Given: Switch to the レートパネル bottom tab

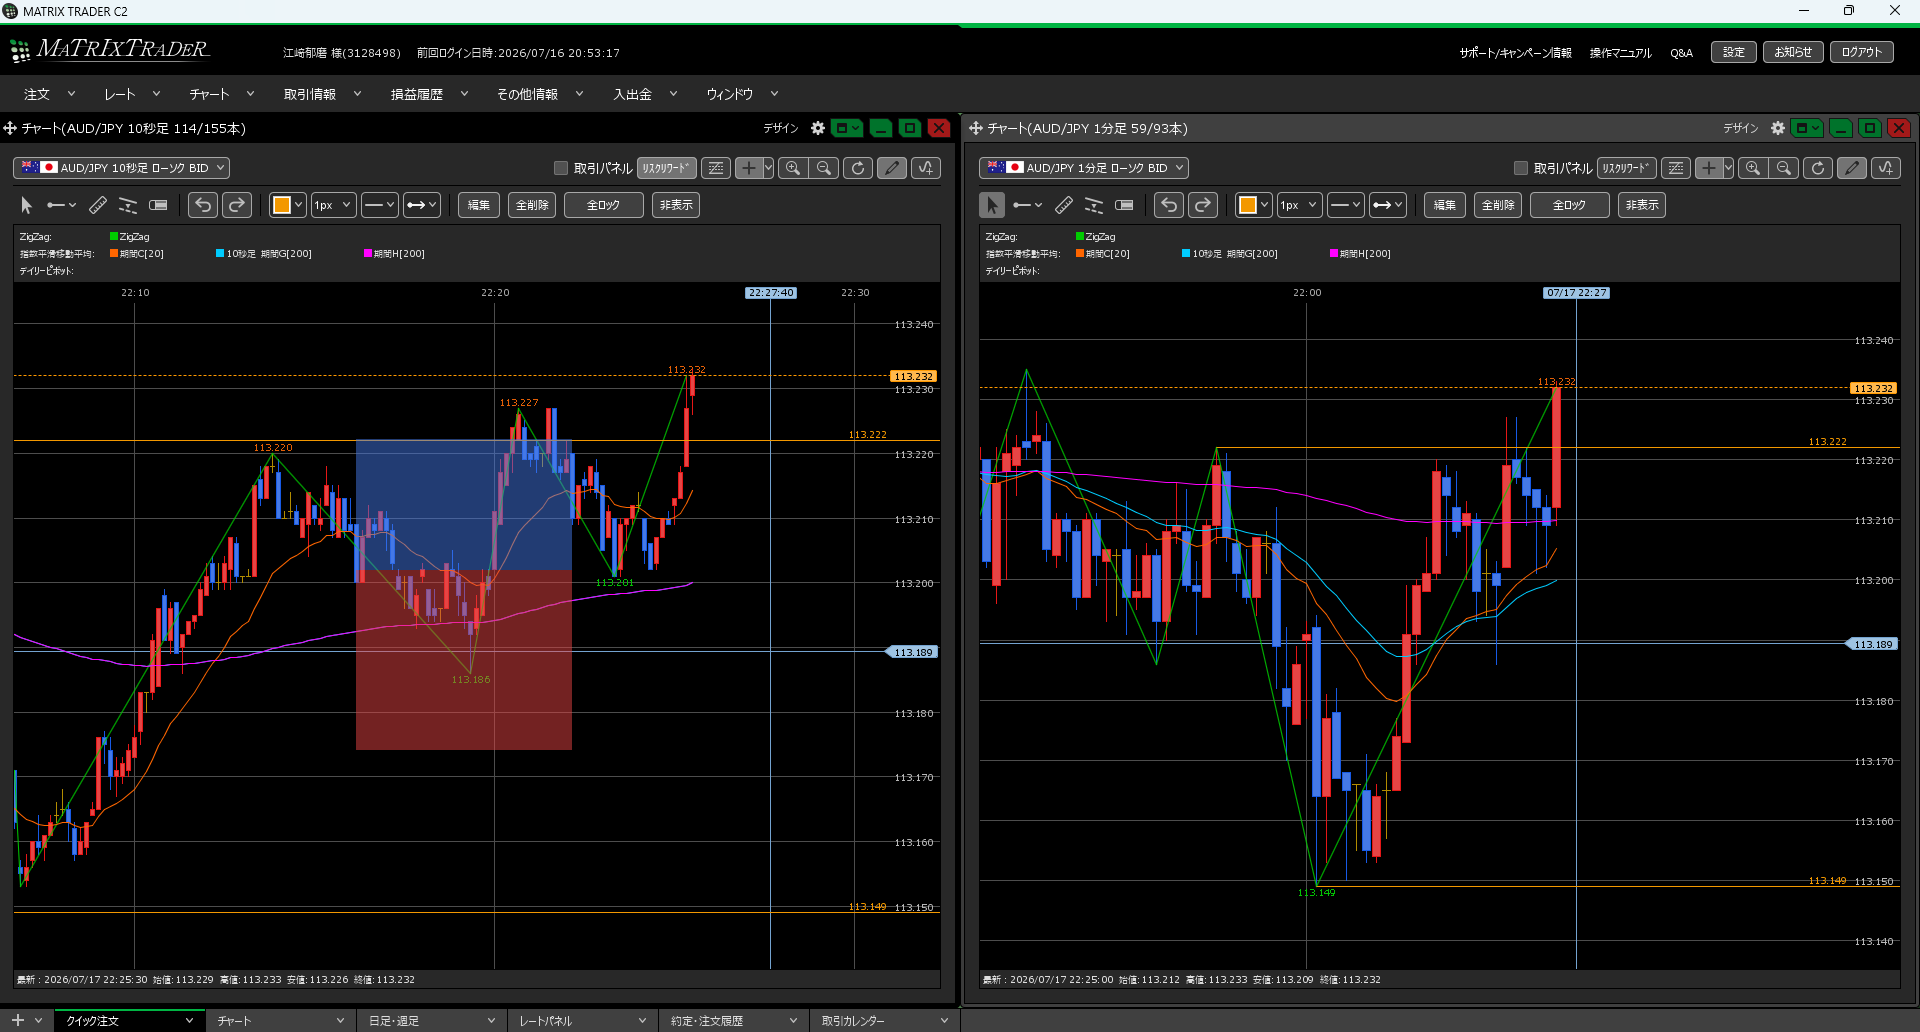Looking at the screenshot, I should [x=582, y=1021].
